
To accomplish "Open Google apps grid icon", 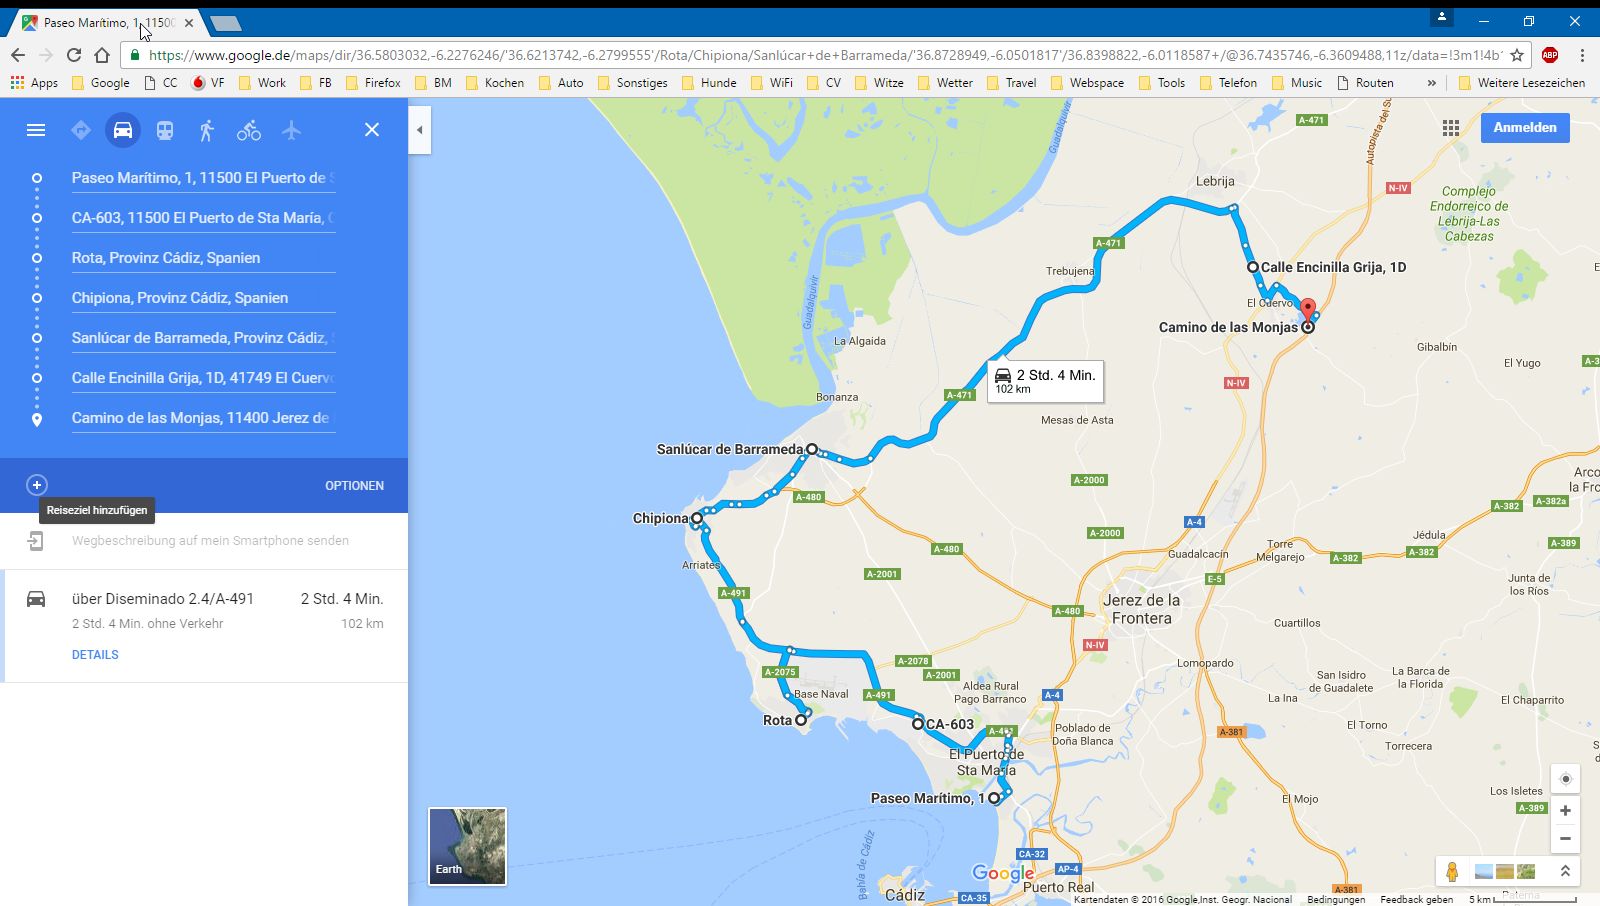I will (1451, 128).
